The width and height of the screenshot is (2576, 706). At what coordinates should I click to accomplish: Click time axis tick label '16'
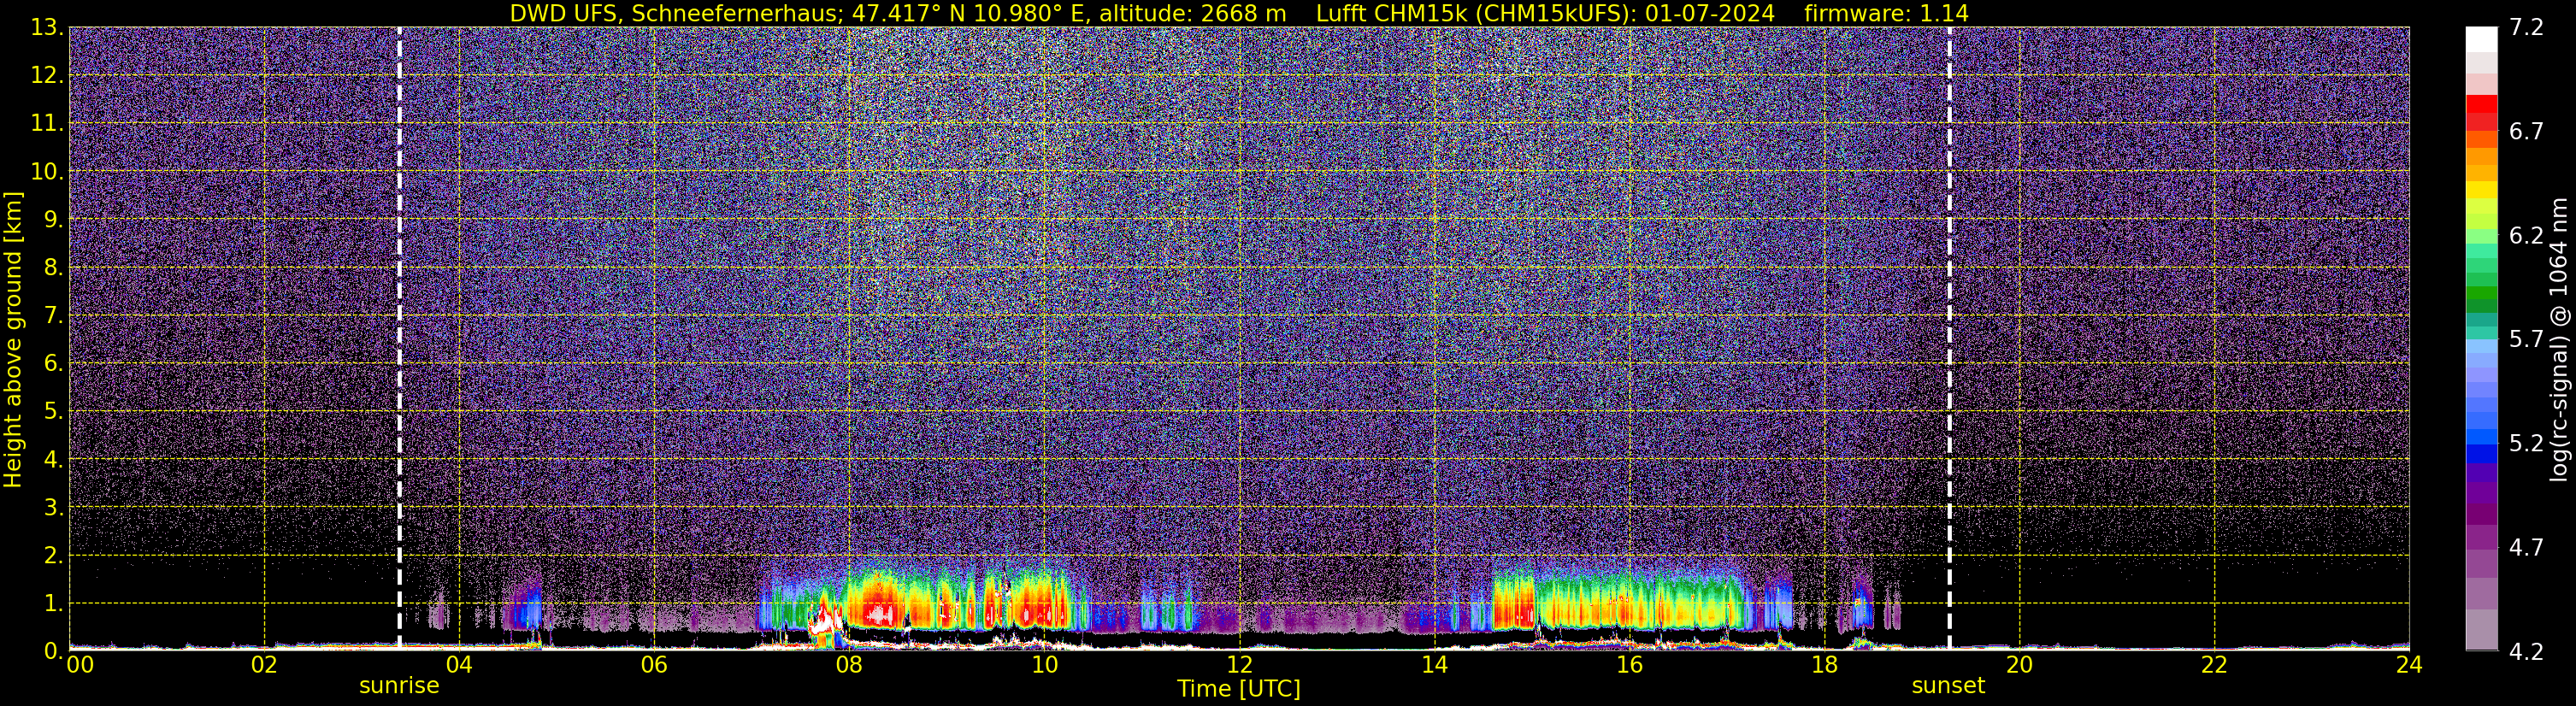tap(1629, 665)
